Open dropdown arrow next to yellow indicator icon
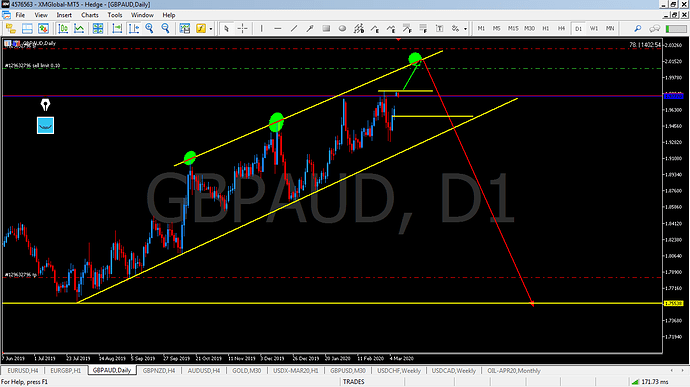Screen dimensions: 690x387 click(x=211, y=29)
